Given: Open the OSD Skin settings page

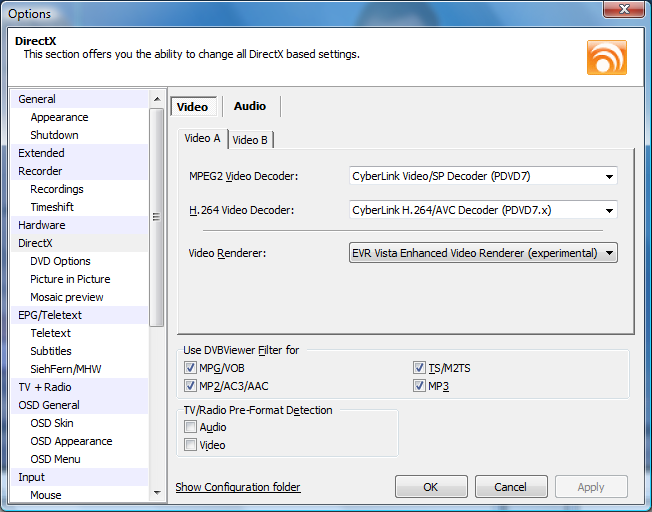Looking at the screenshot, I should (x=79, y=423).
